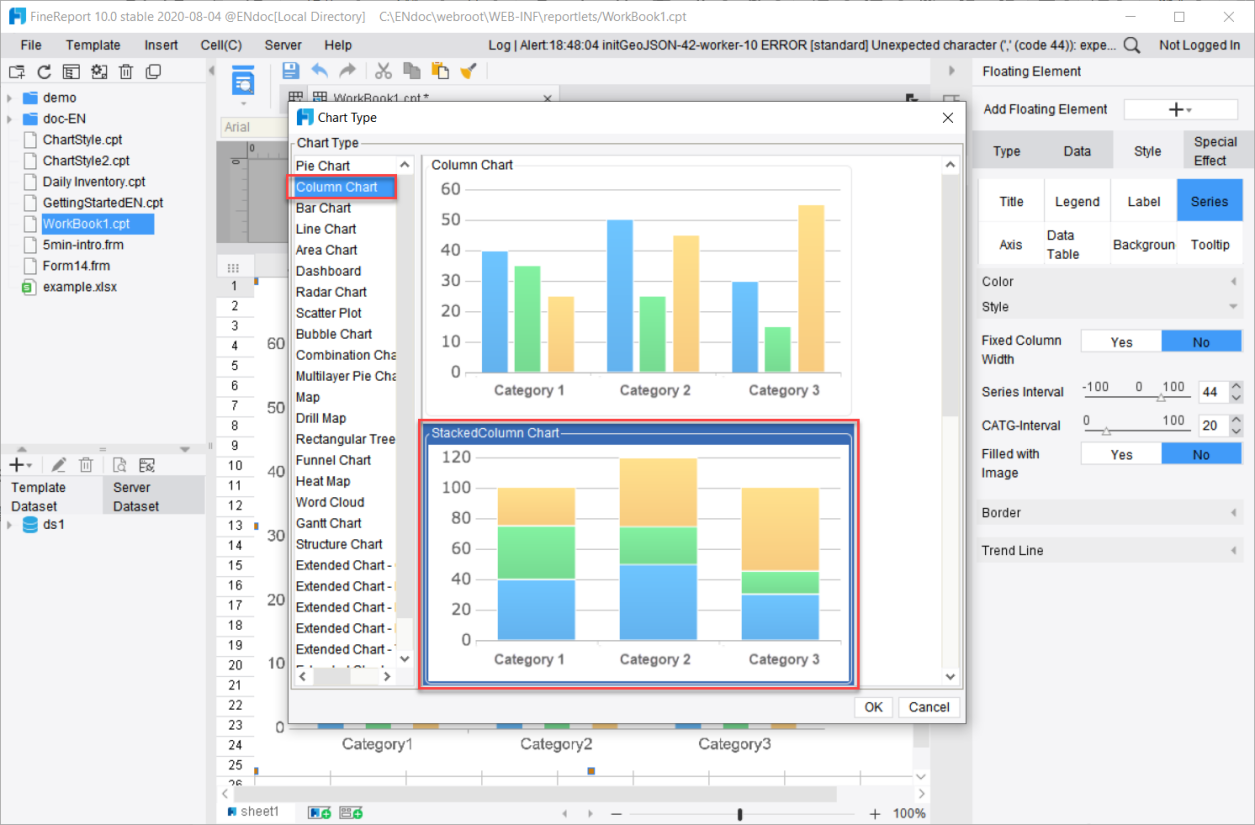Click the Save icon in the toolbar
1255x825 pixels.
tap(290, 71)
